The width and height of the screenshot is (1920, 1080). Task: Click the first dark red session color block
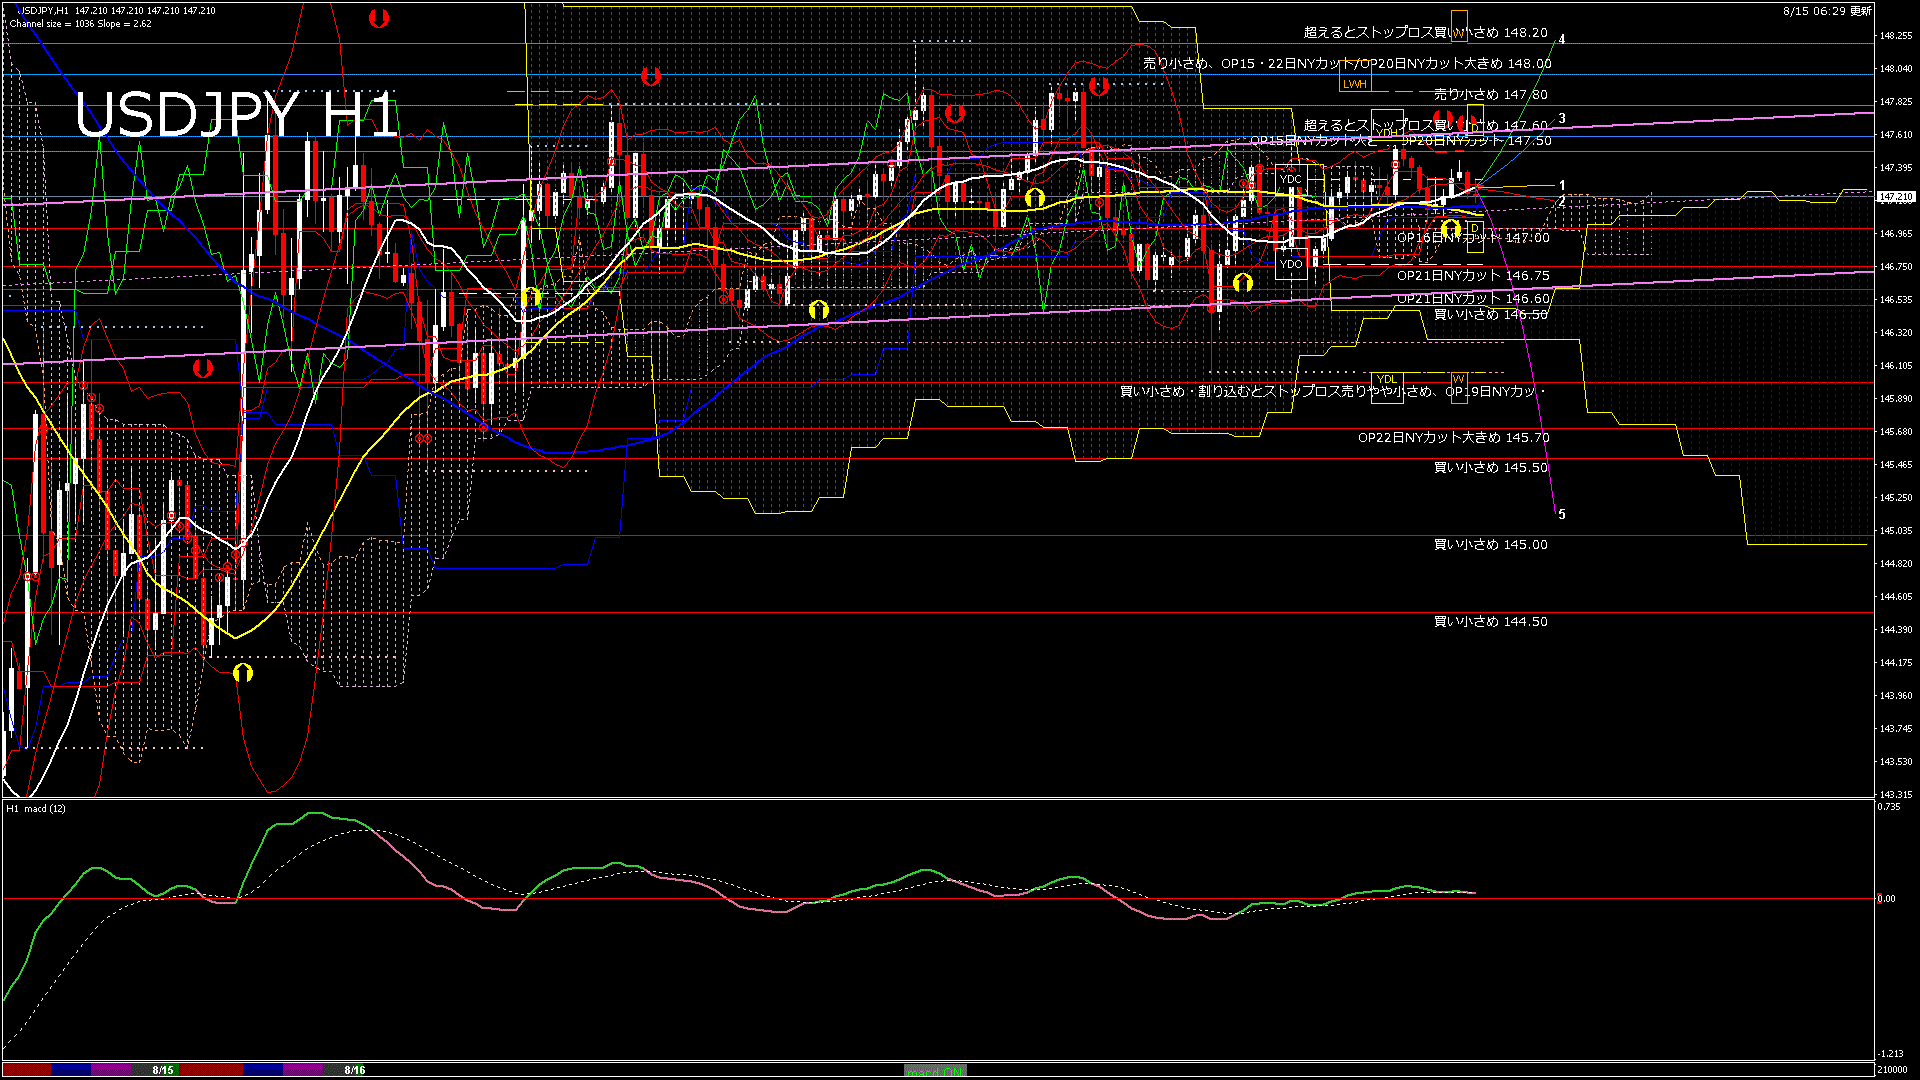[x=27, y=1070]
